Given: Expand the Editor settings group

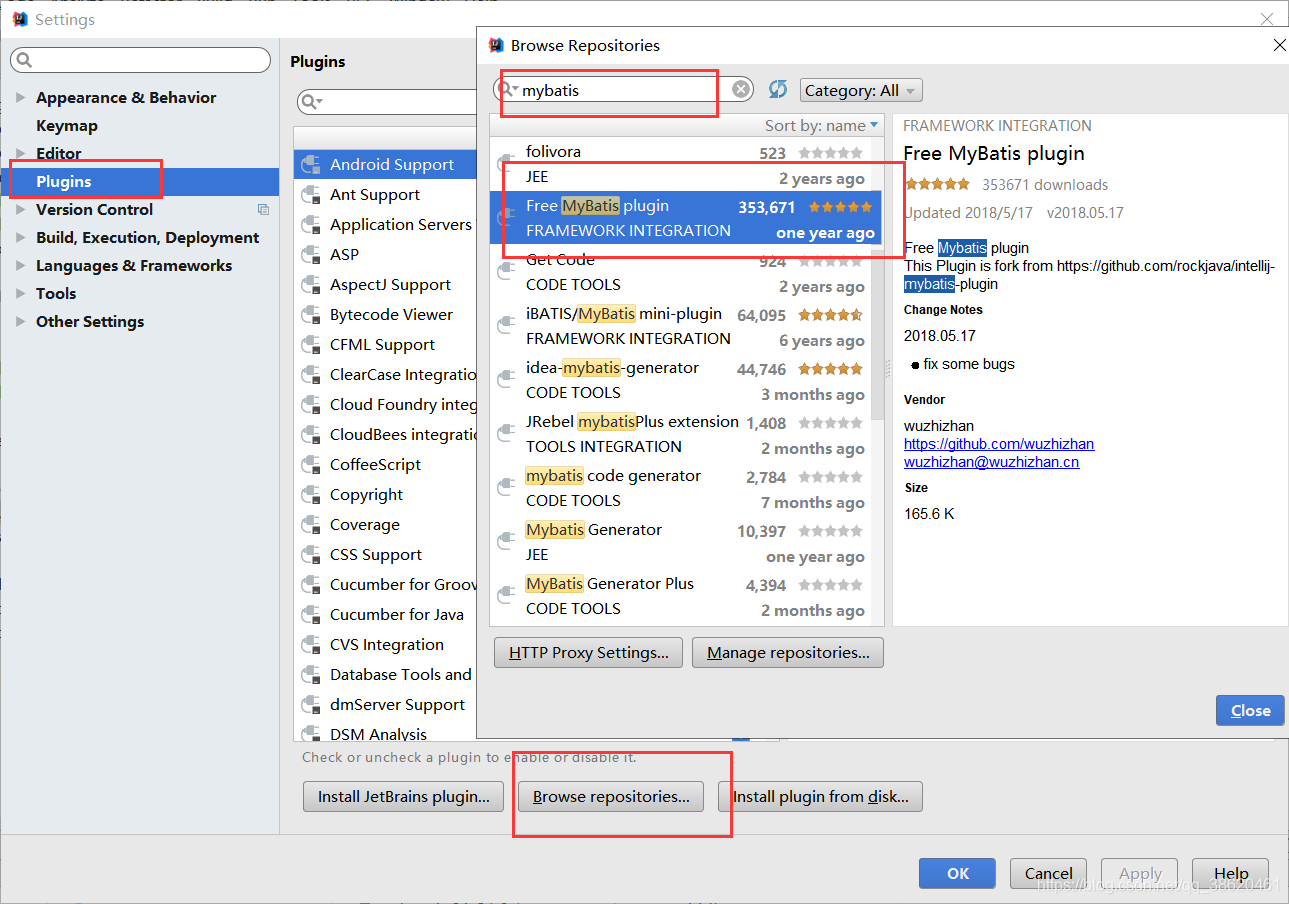Looking at the screenshot, I should (20, 154).
